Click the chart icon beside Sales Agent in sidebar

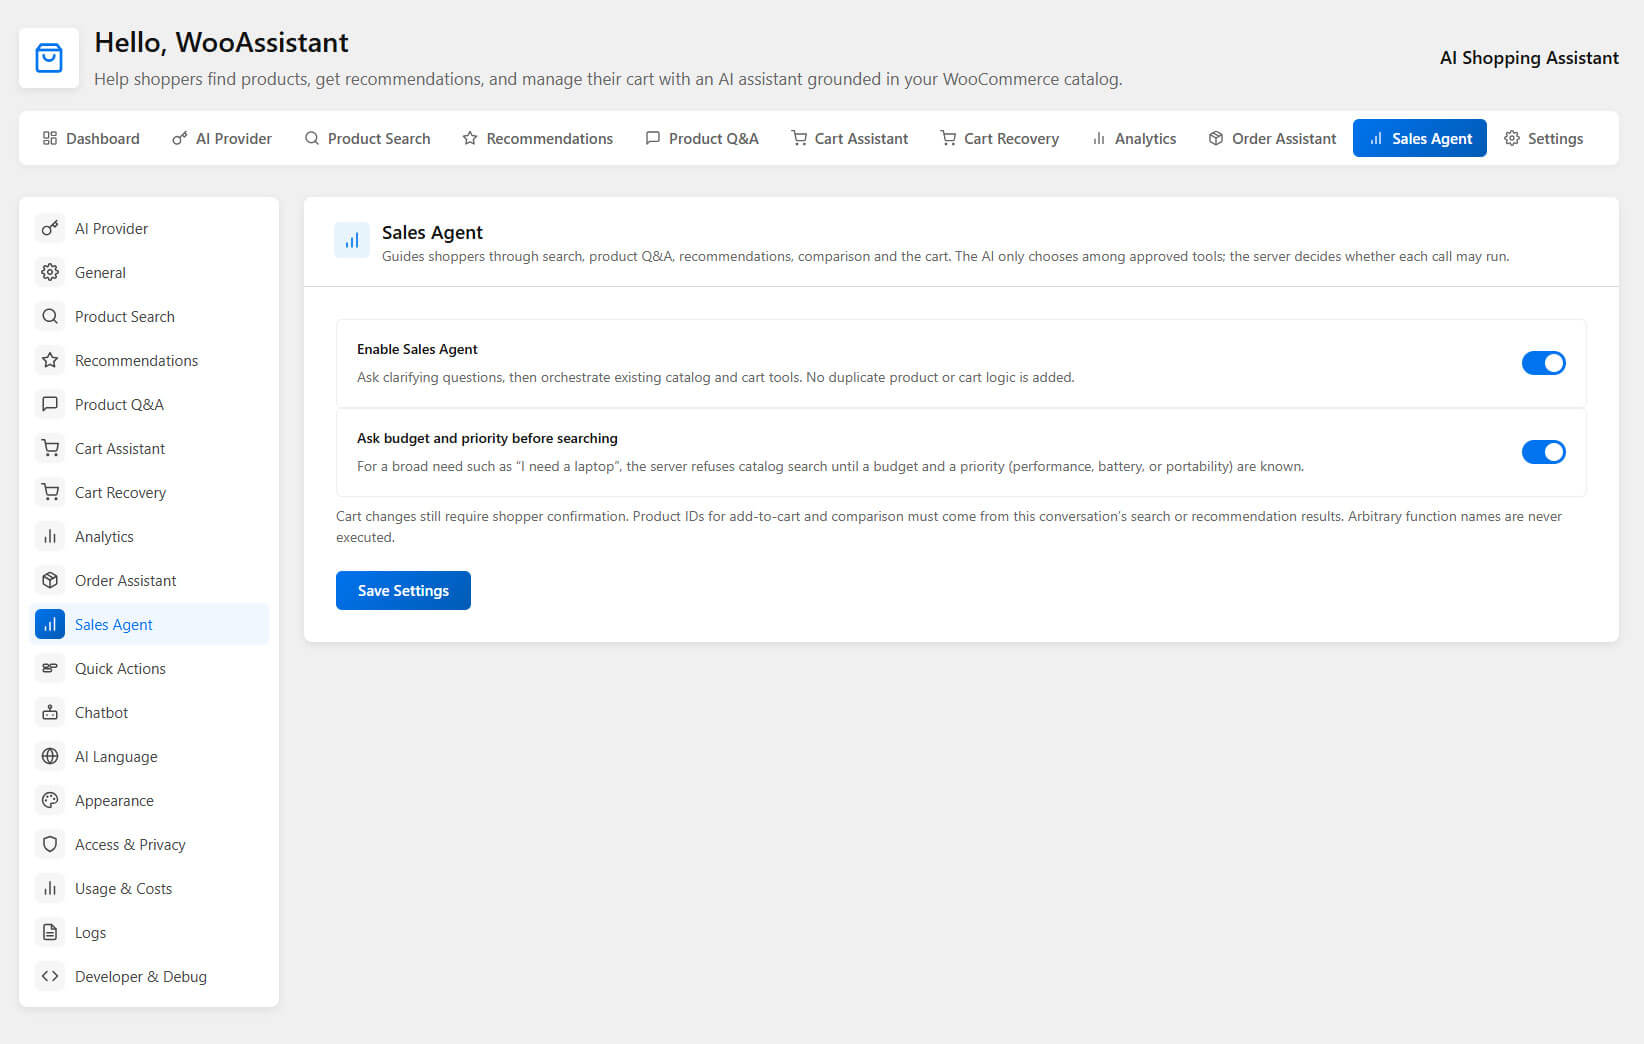point(50,625)
